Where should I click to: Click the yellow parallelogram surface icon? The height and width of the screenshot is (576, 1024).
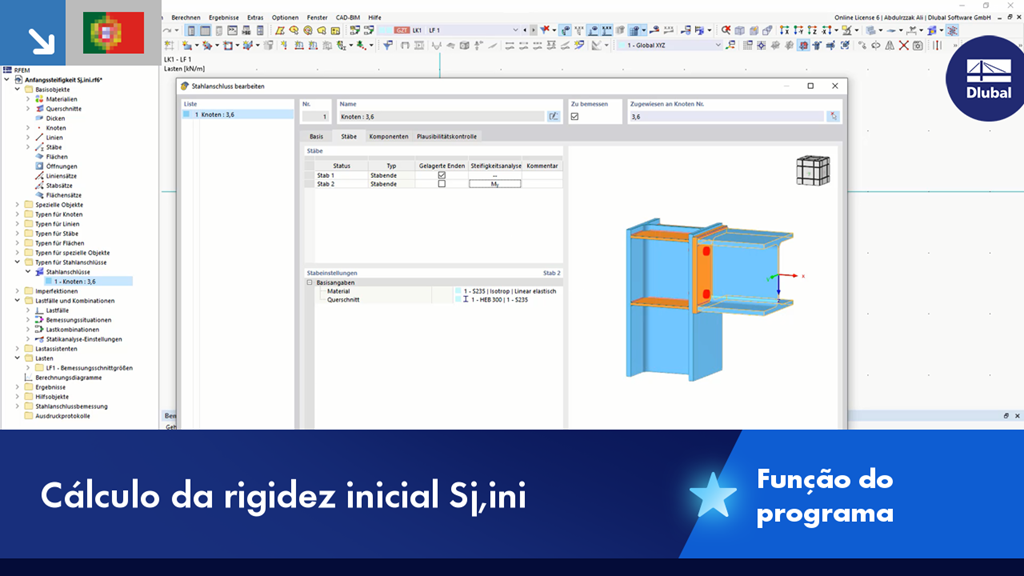coord(280,30)
